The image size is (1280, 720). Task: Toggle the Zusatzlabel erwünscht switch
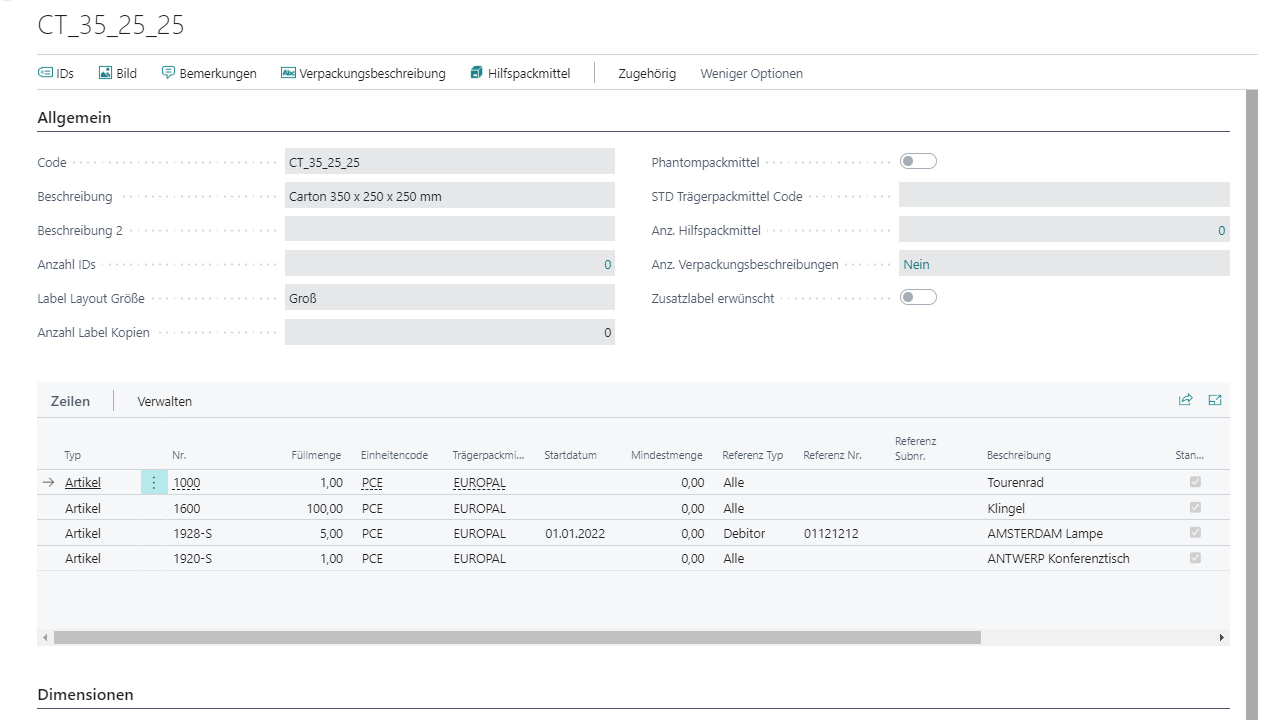click(x=918, y=297)
